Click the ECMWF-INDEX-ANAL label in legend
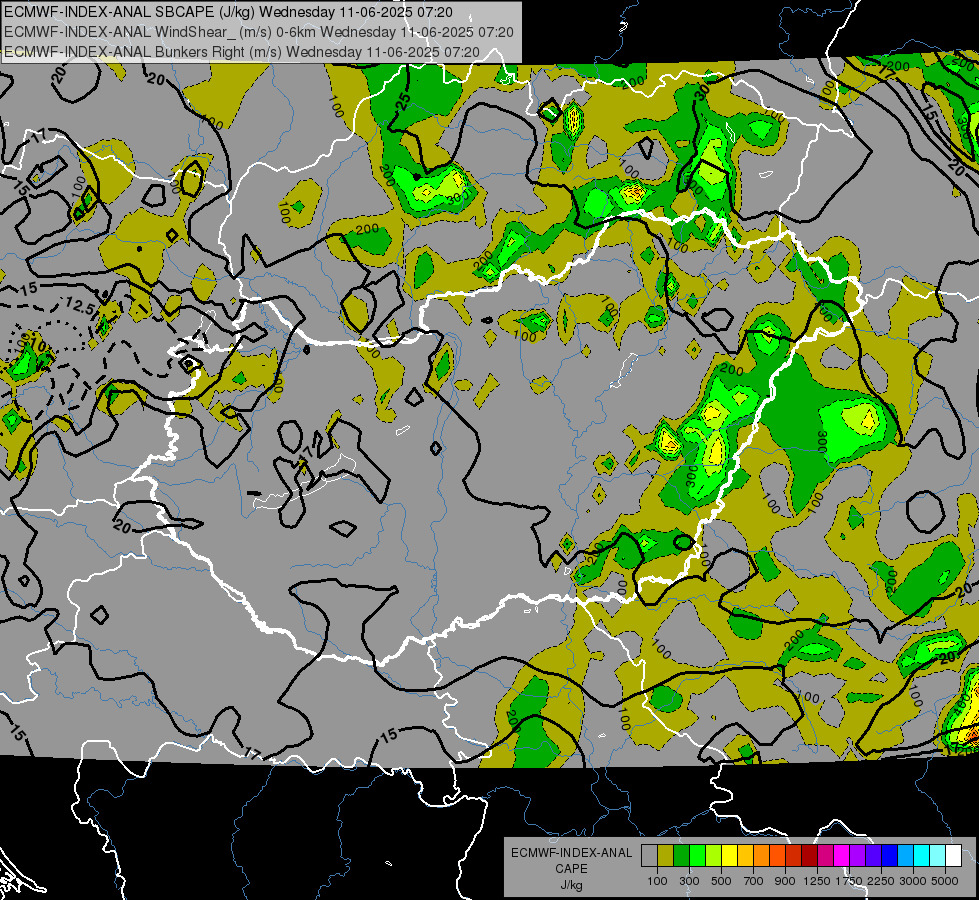The image size is (979, 900). tap(571, 853)
